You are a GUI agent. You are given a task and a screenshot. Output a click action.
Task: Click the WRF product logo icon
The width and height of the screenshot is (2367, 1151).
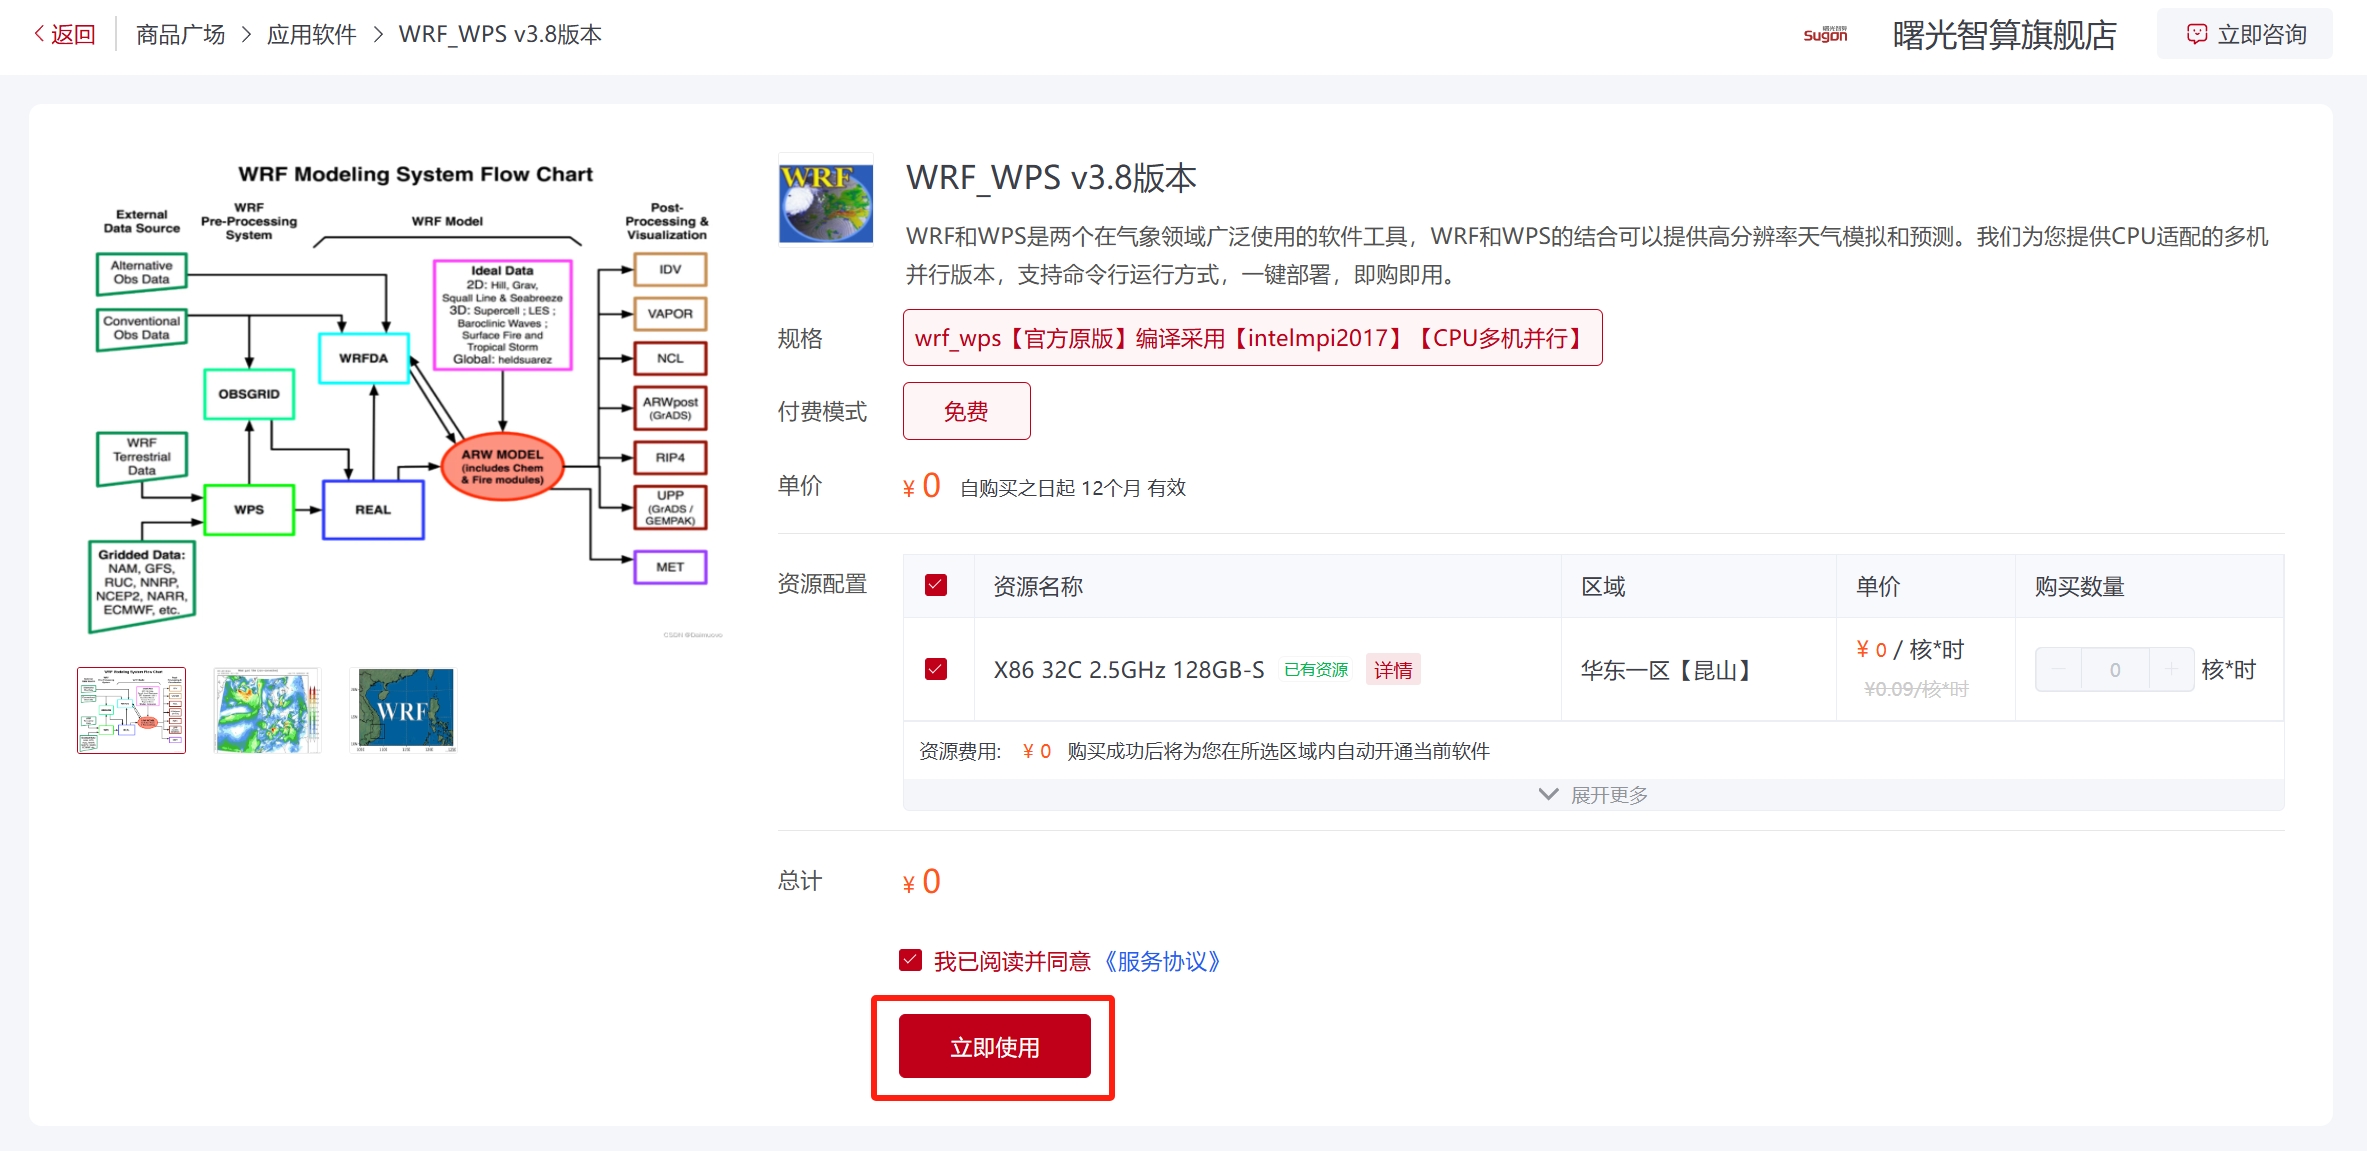(x=825, y=200)
